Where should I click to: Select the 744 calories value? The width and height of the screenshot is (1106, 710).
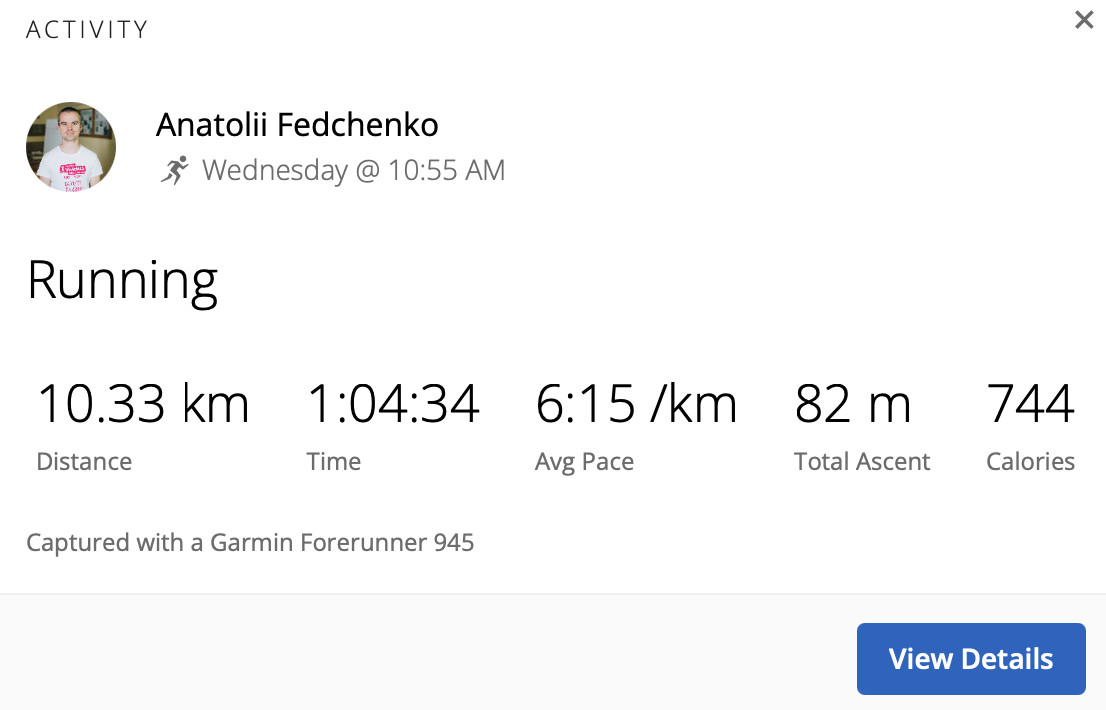[1031, 404]
